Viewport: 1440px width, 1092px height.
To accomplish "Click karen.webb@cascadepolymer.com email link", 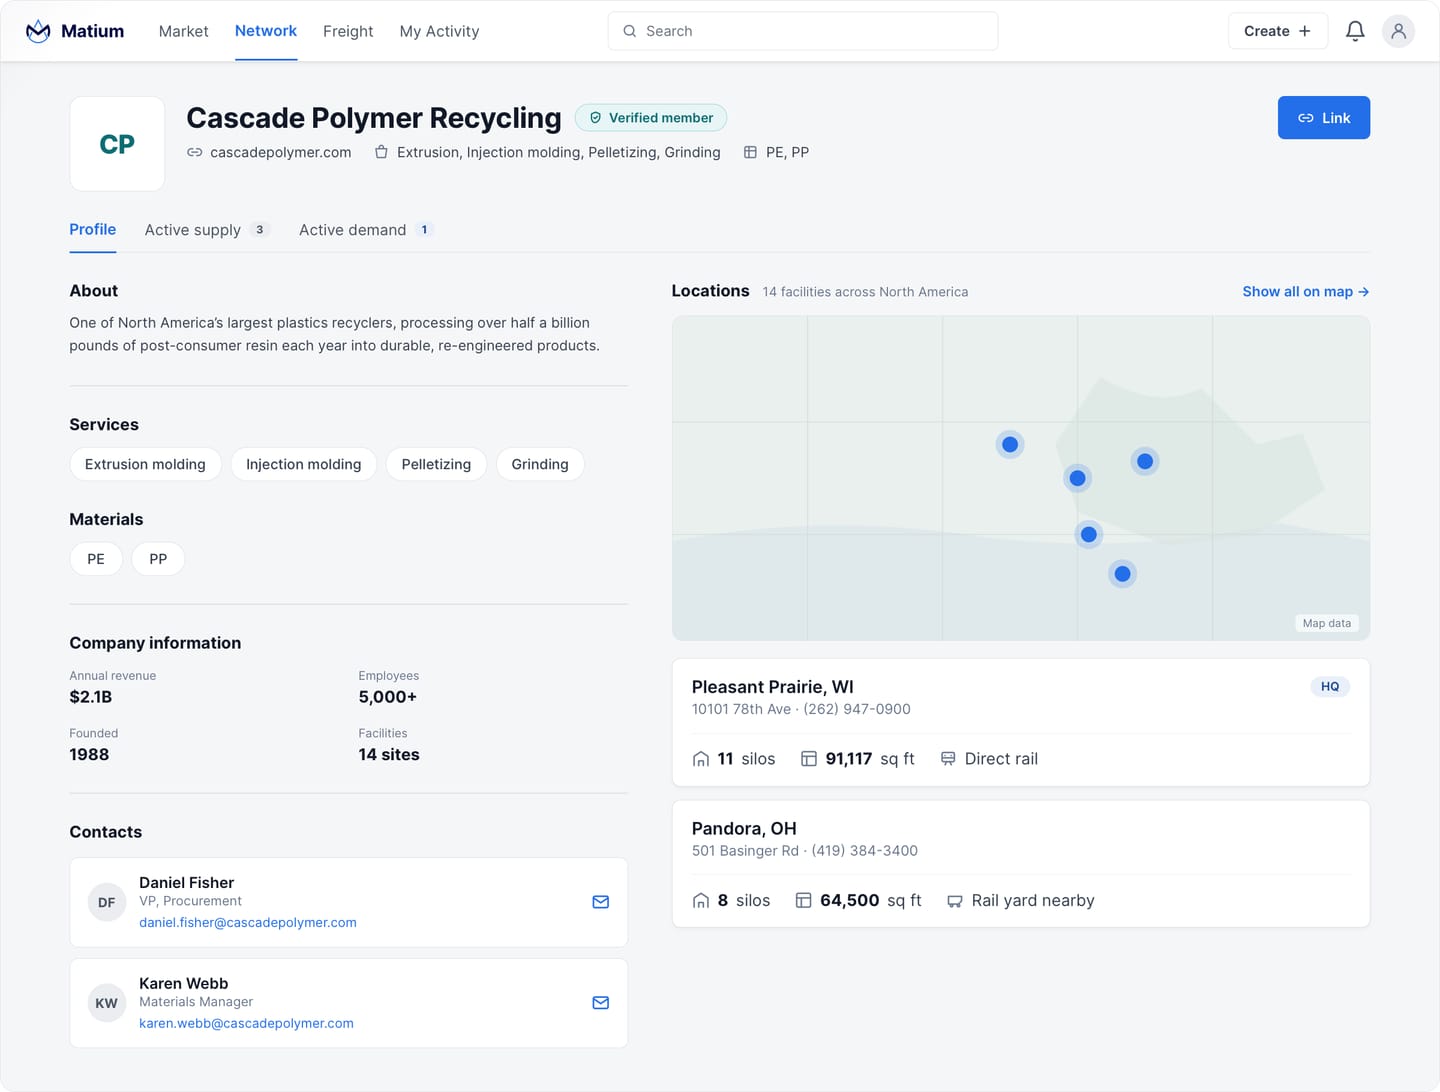I will [x=246, y=1023].
